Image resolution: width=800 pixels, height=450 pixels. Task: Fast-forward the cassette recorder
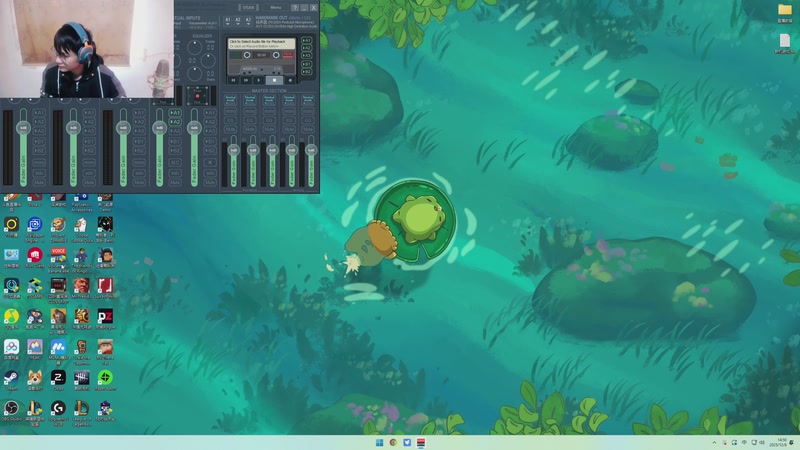[246, 80]
